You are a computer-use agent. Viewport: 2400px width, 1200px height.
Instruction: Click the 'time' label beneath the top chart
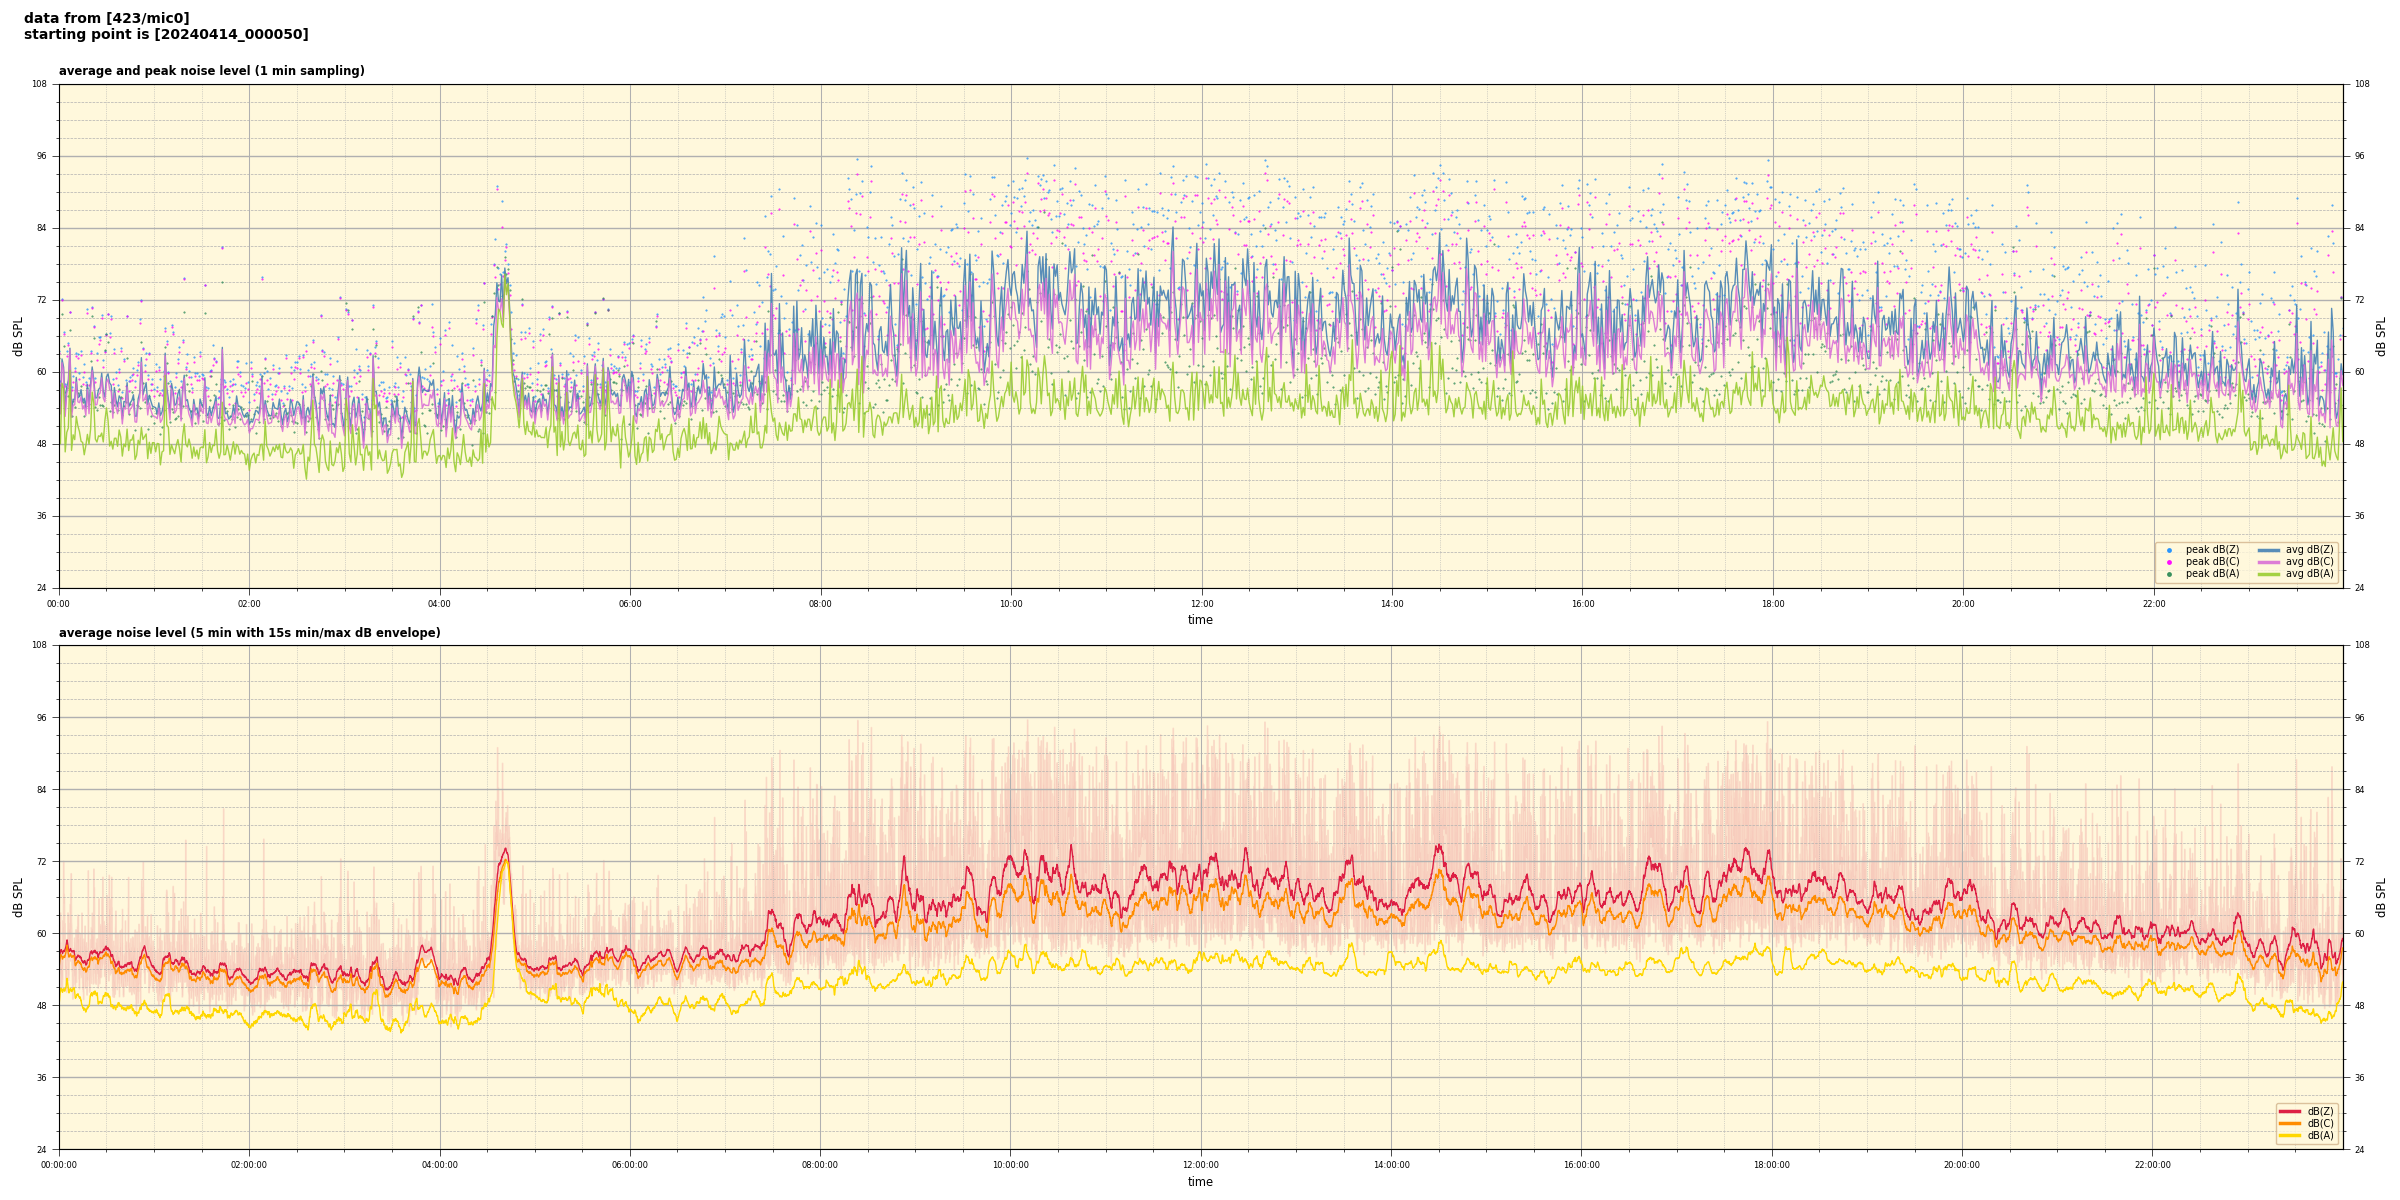(x=1200, y=620)
